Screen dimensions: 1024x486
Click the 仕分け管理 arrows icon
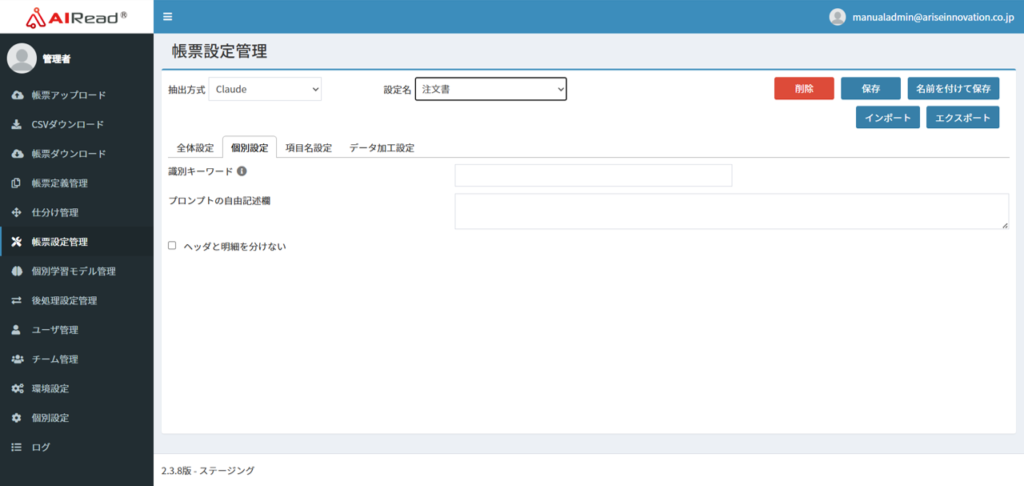click(16, 212)
